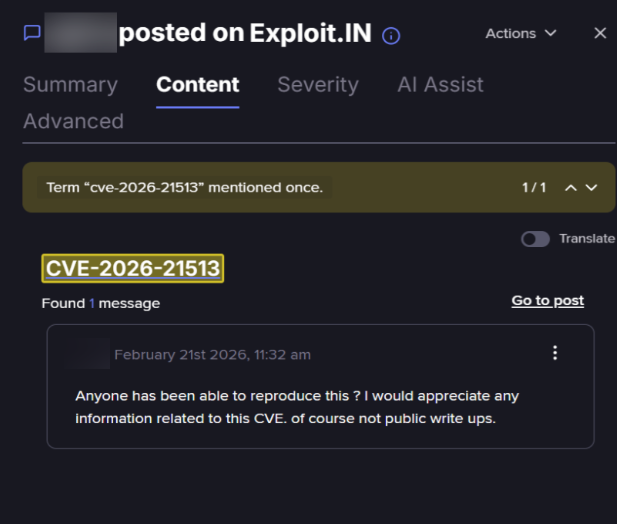Click the blurred author avatar in message
Screen dimensions: 617x524
coord(90,353)
